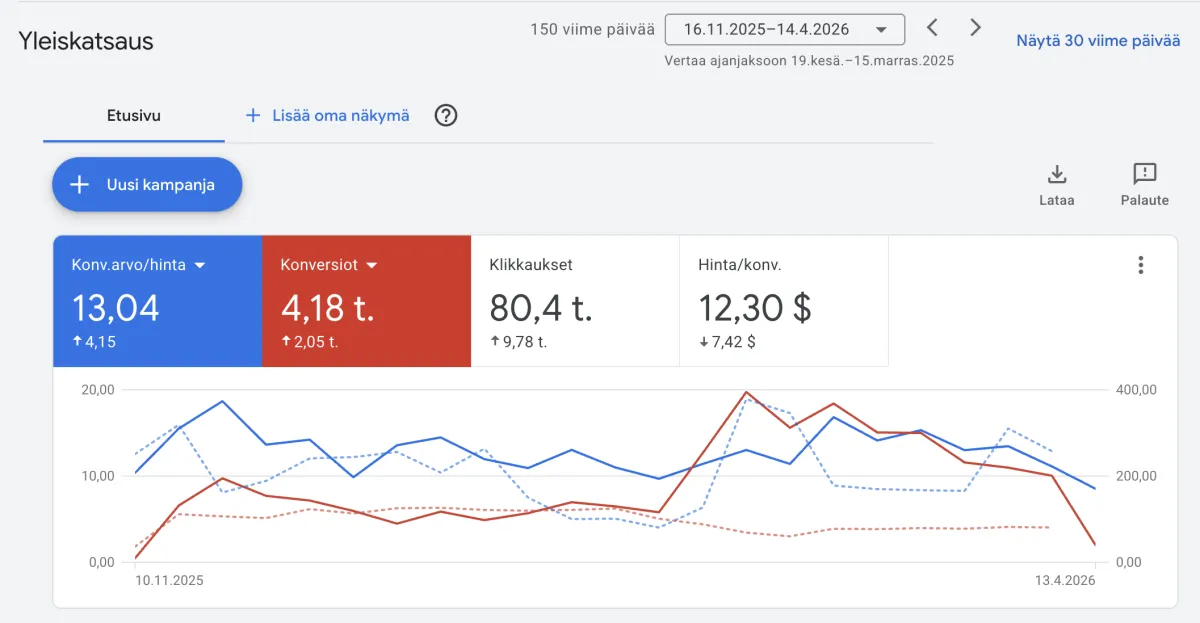1200x623 pixels.
Task: Go to next date period arrow
Action: [976, 28]
